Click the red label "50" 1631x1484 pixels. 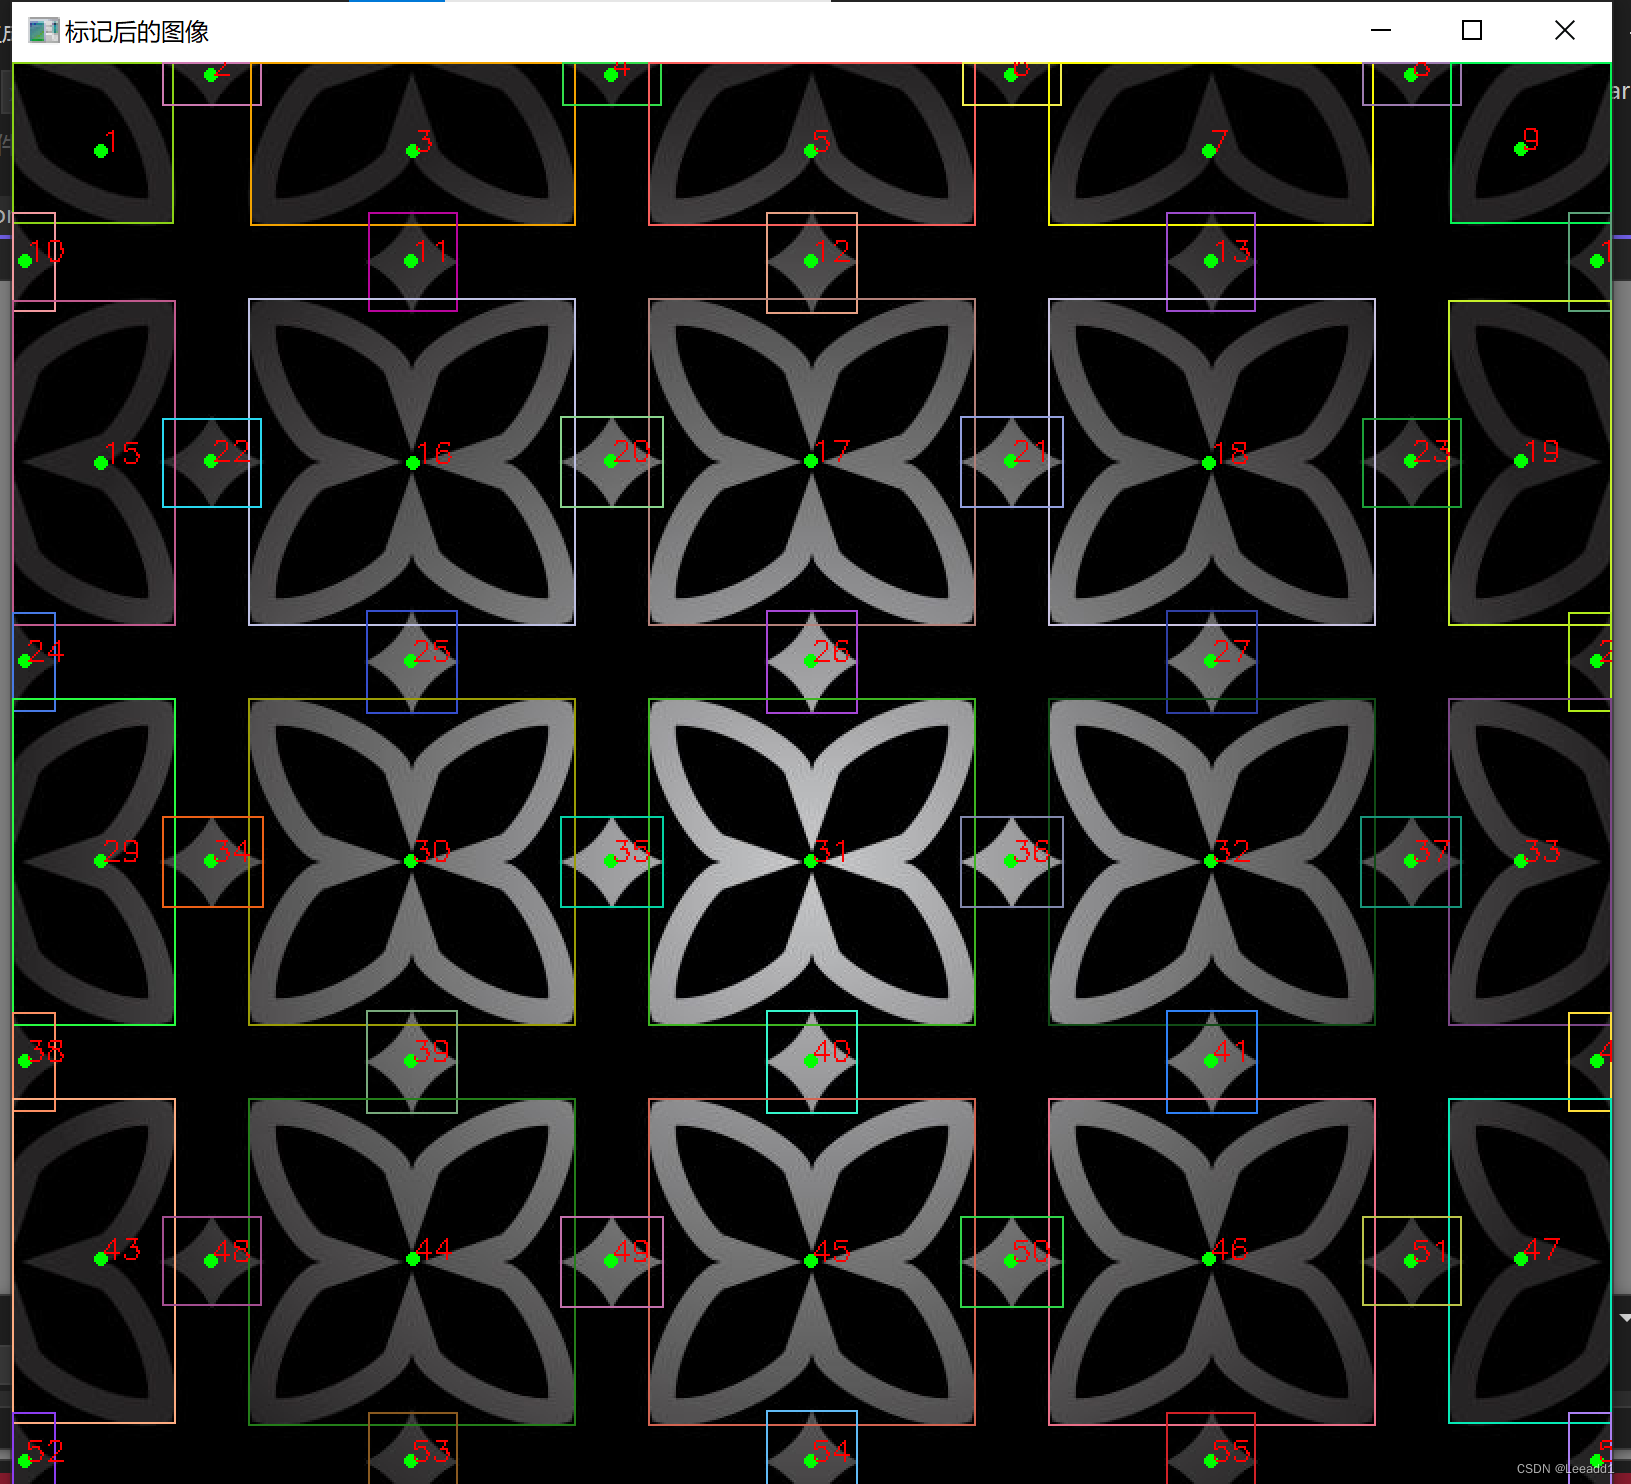pyautogui.click(x=1032, y=1251)
